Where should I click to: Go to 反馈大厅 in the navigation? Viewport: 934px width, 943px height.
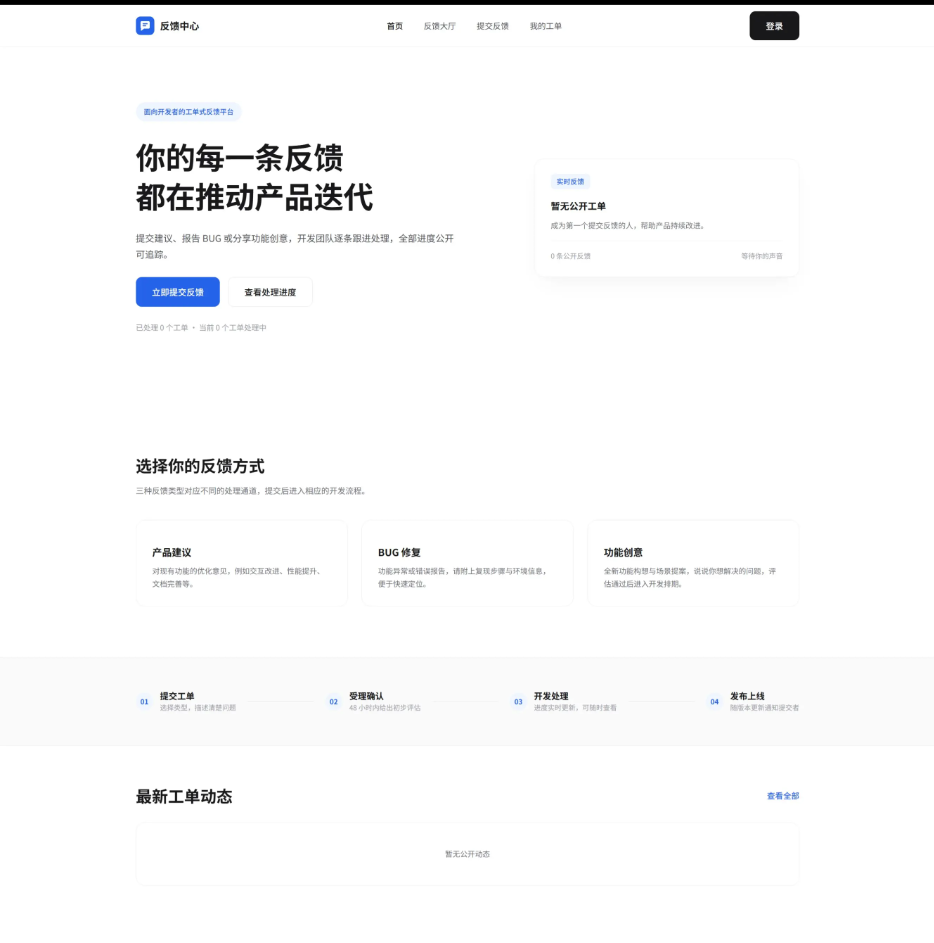[x=440, y=26]
